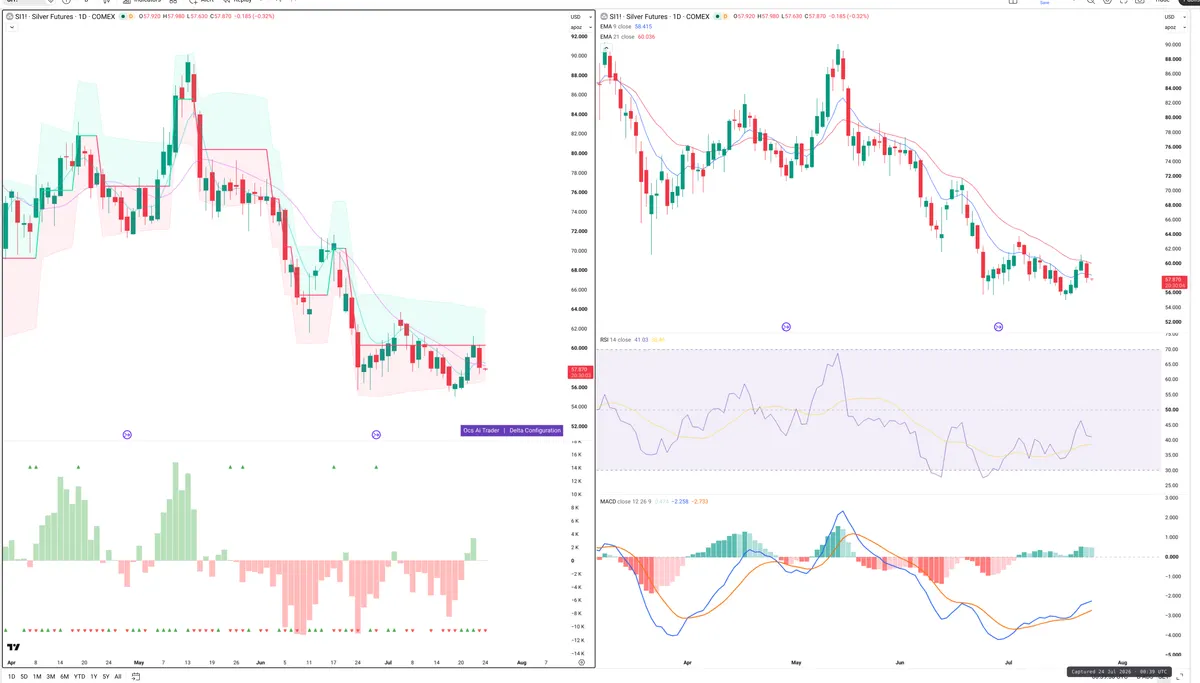Click the orange D data indicator on the left chart
The image size is (1200, 683).
[130, 17]
